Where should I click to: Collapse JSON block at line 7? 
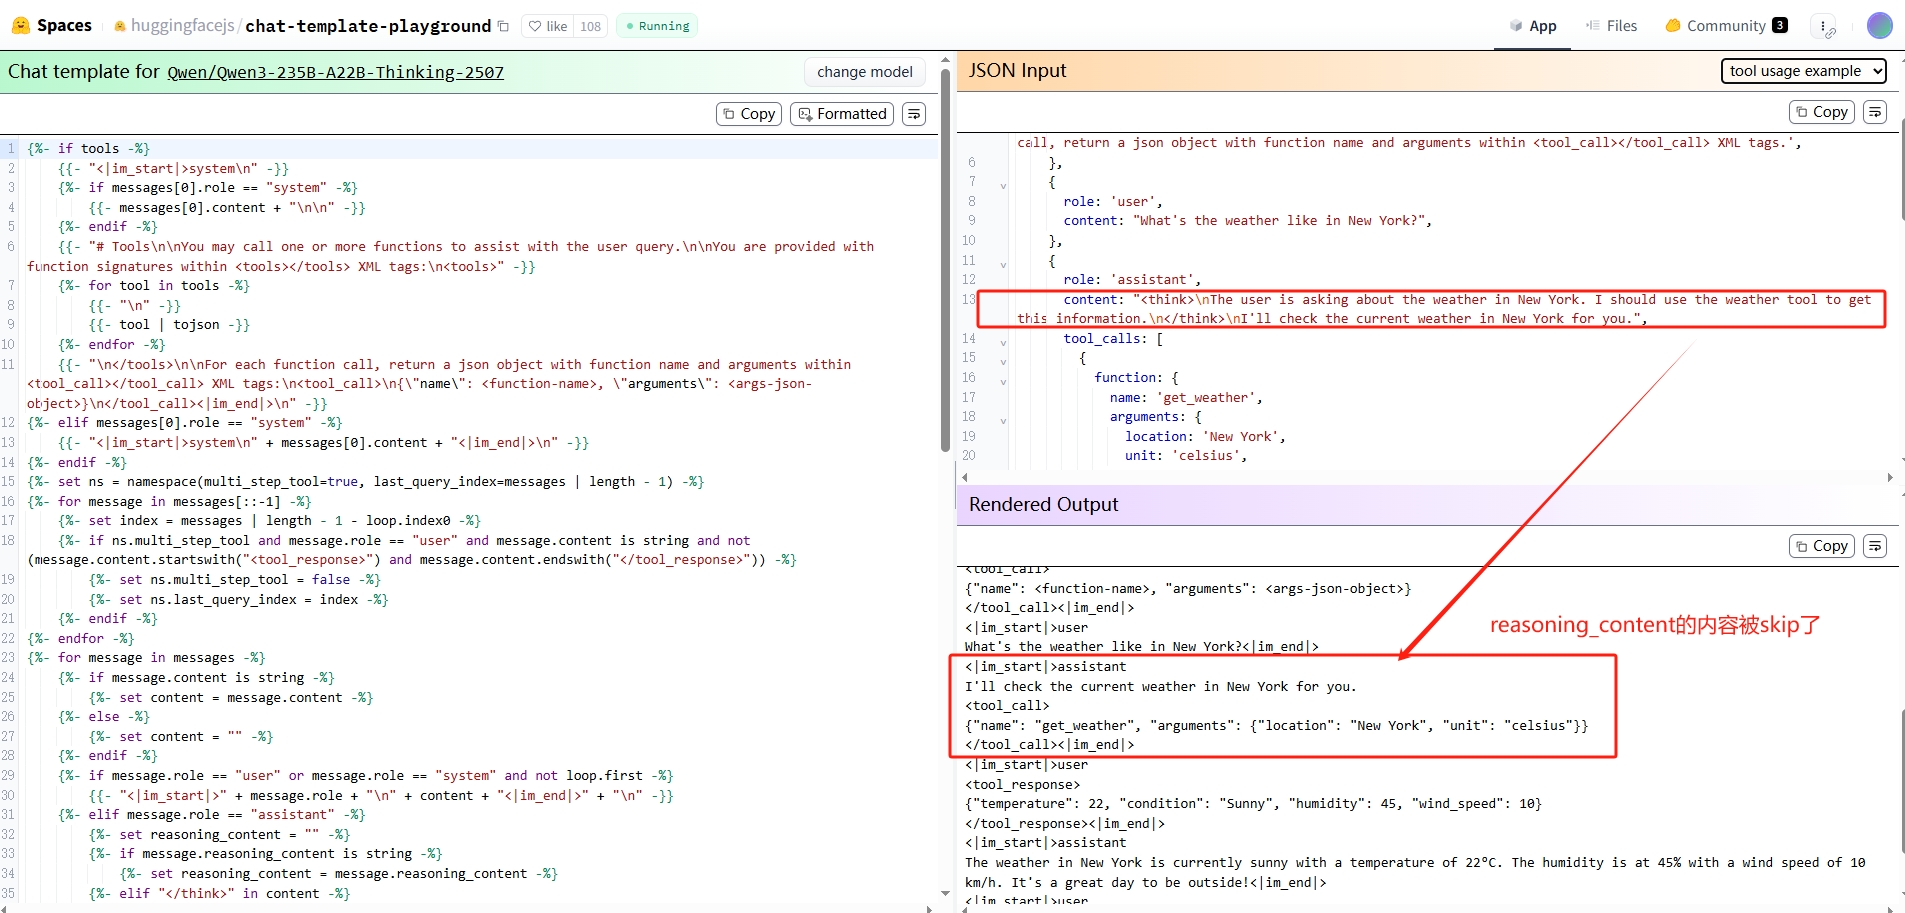1003,185
